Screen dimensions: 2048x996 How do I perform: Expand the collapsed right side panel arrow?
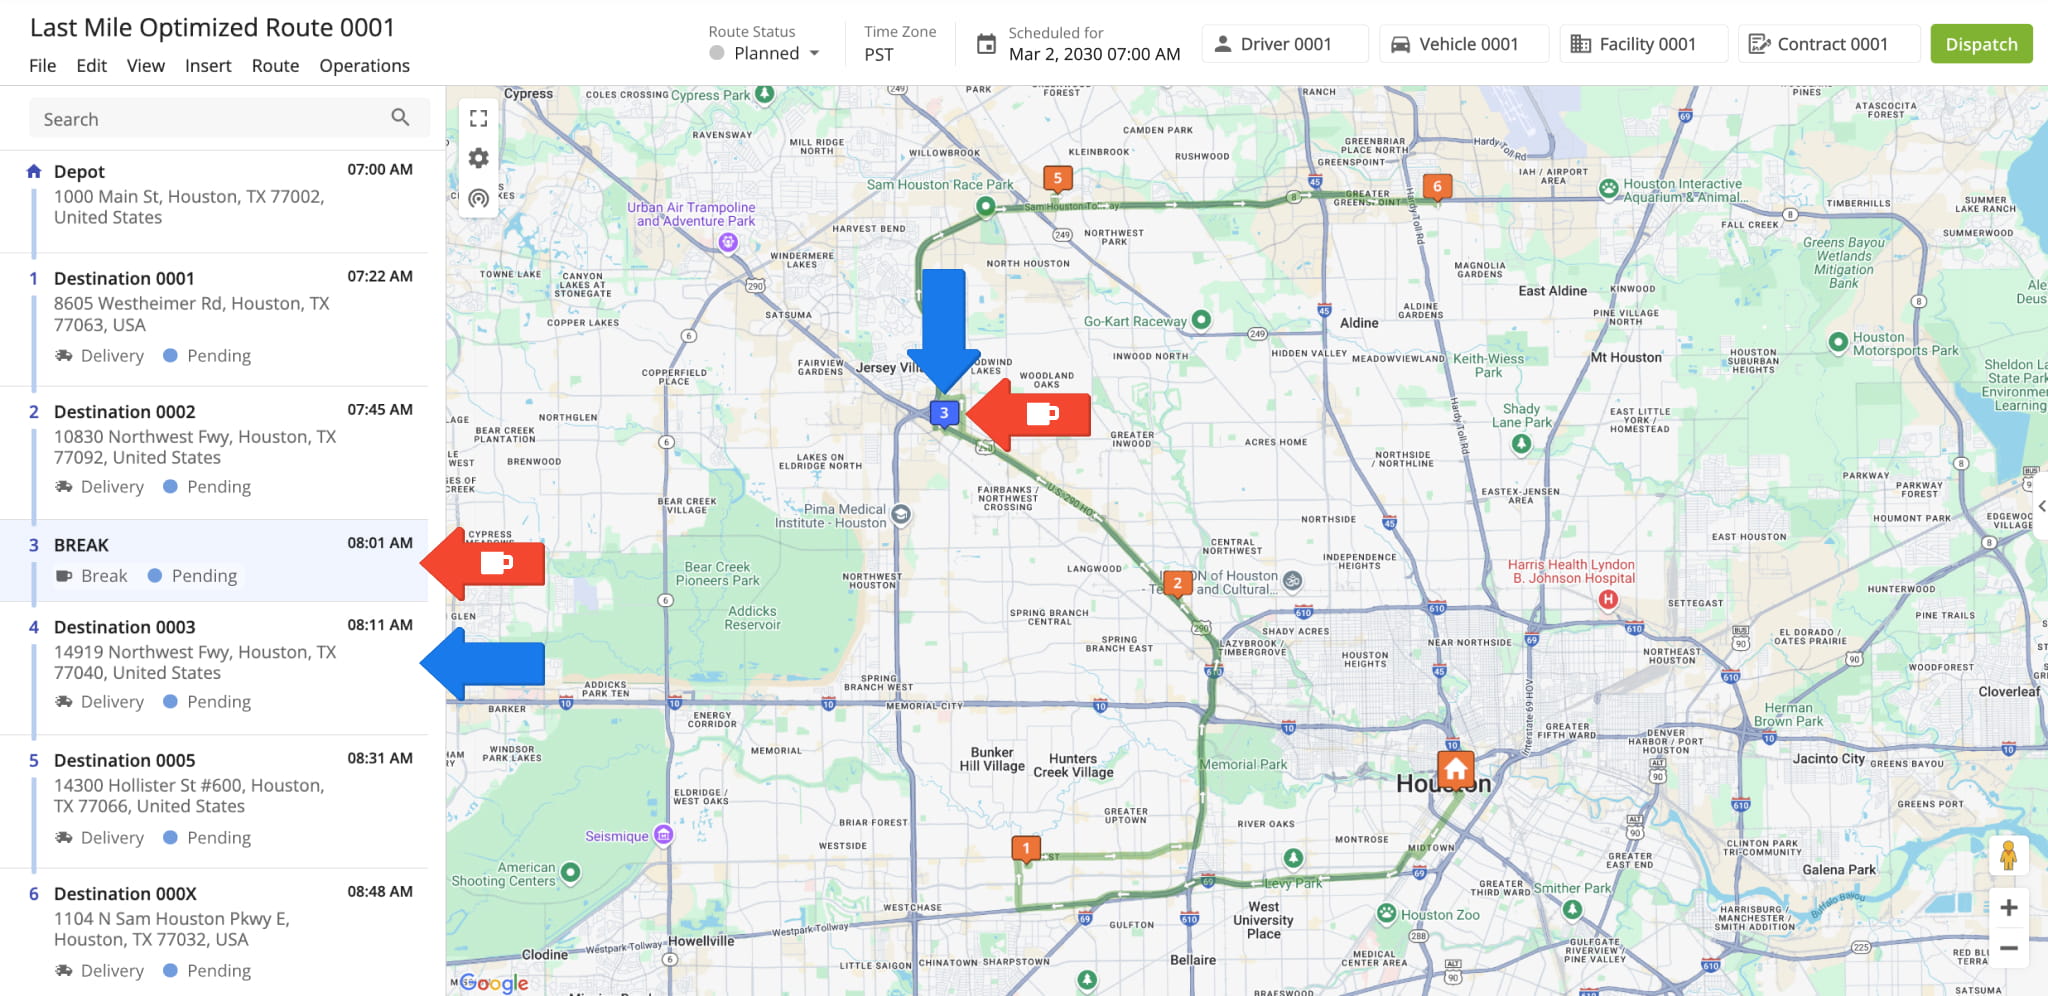tap(2041, 507)
